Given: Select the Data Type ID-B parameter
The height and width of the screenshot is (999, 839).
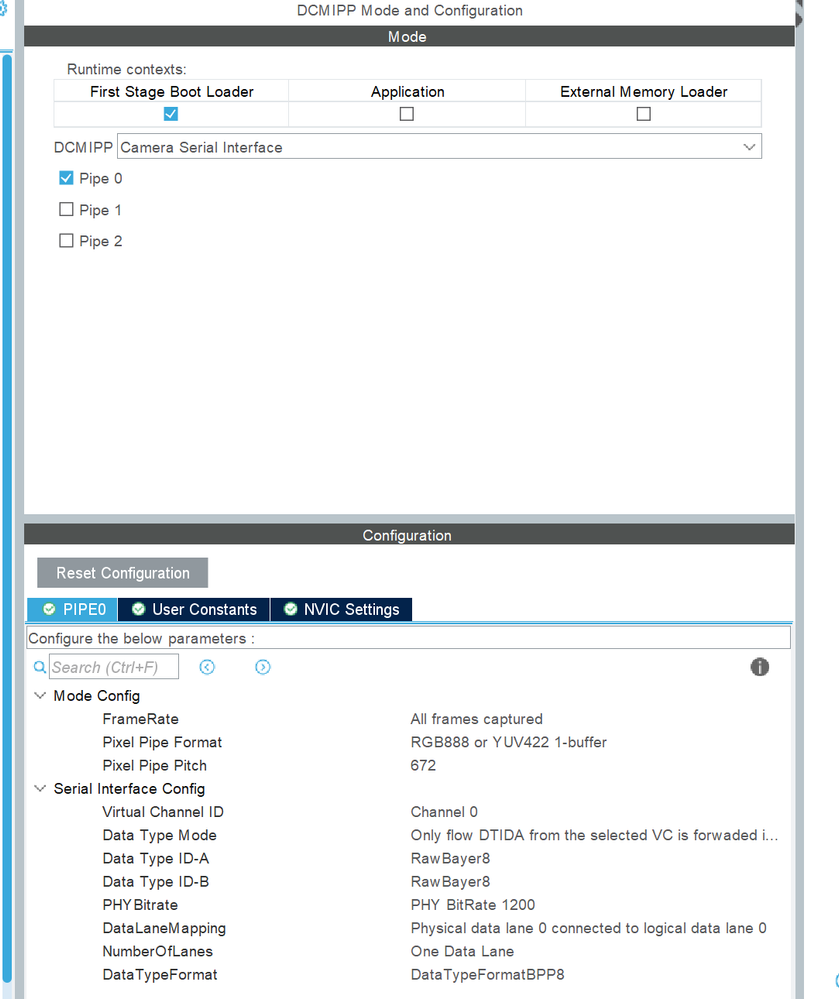Looking at the screenshot, I should [156, 882].
